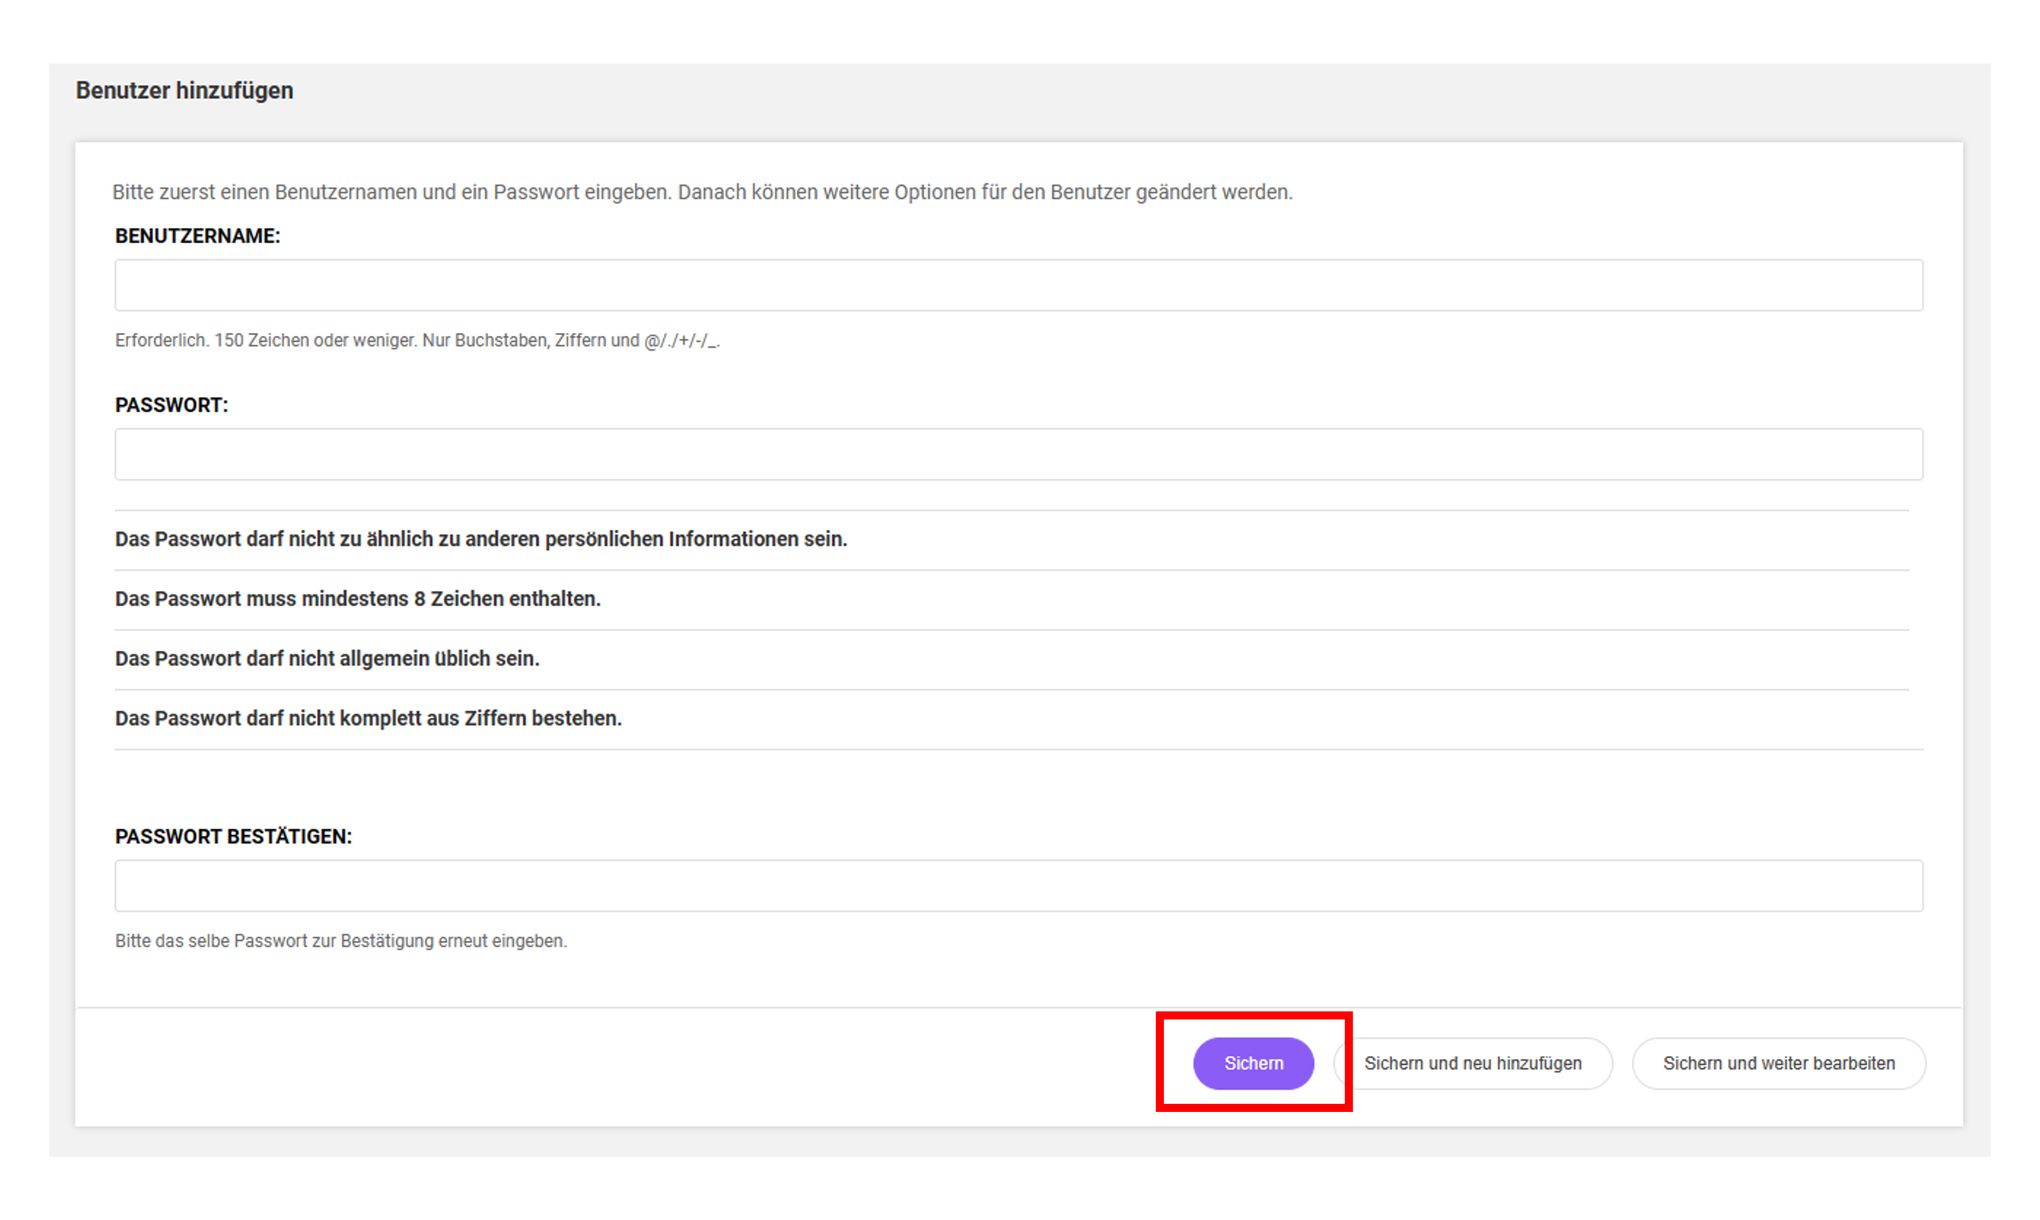Click the BENUTZERNAME field label
This screenshot has height=1220, width=2040.
[x=197, y=236]
